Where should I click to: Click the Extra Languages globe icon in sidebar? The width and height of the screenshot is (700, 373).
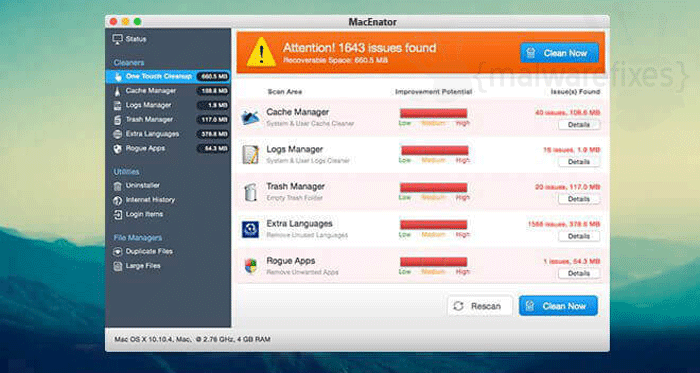coord(117,134)
